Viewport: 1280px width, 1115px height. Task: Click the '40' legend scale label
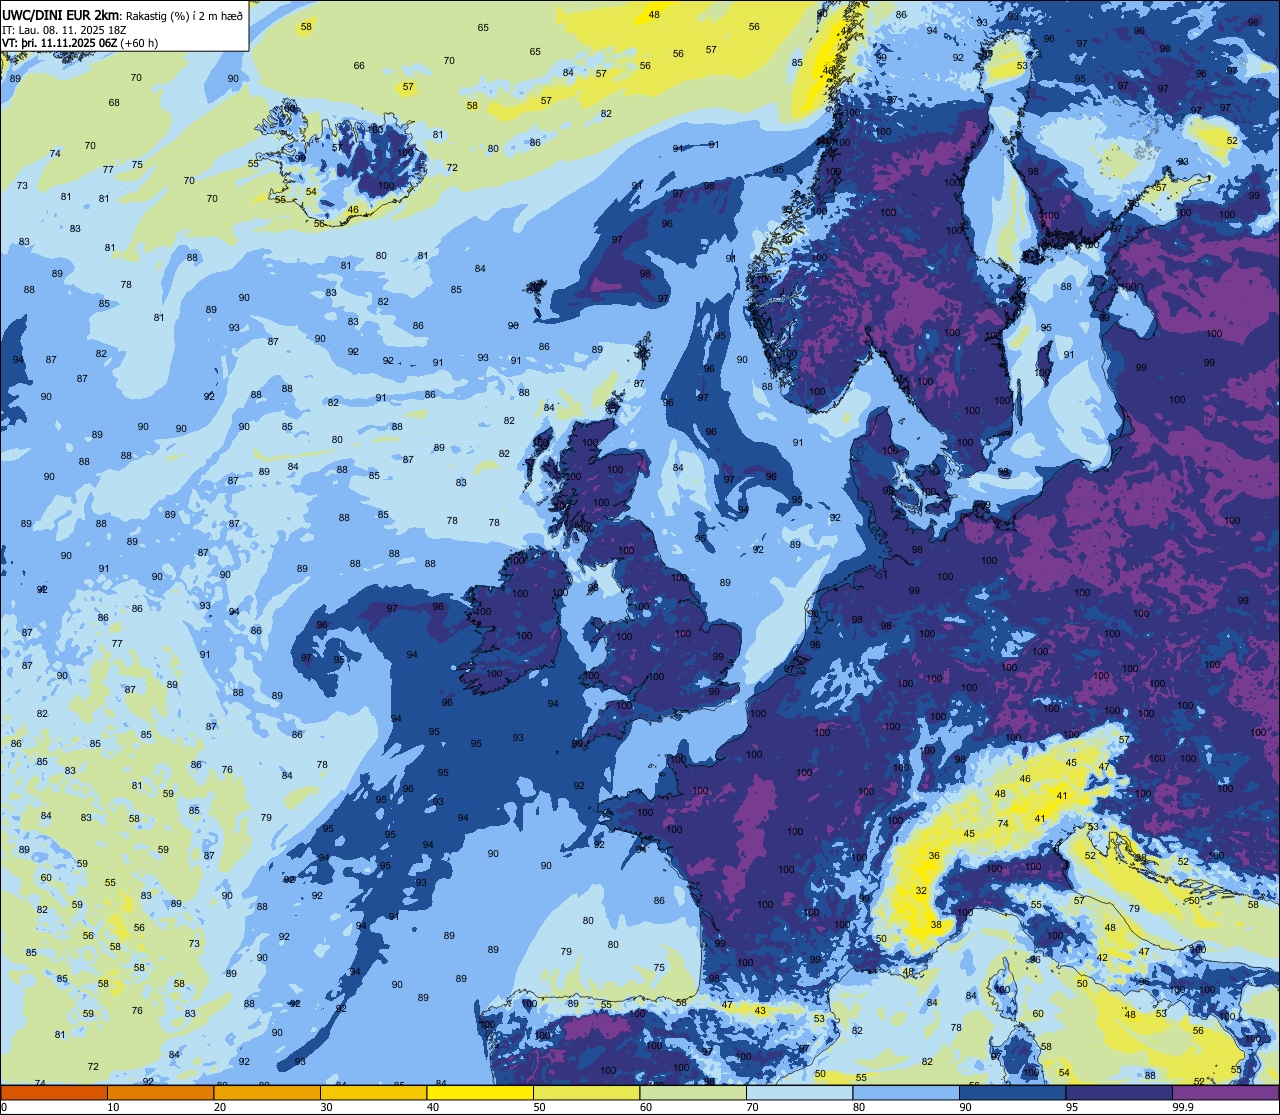coord(433,1107)
